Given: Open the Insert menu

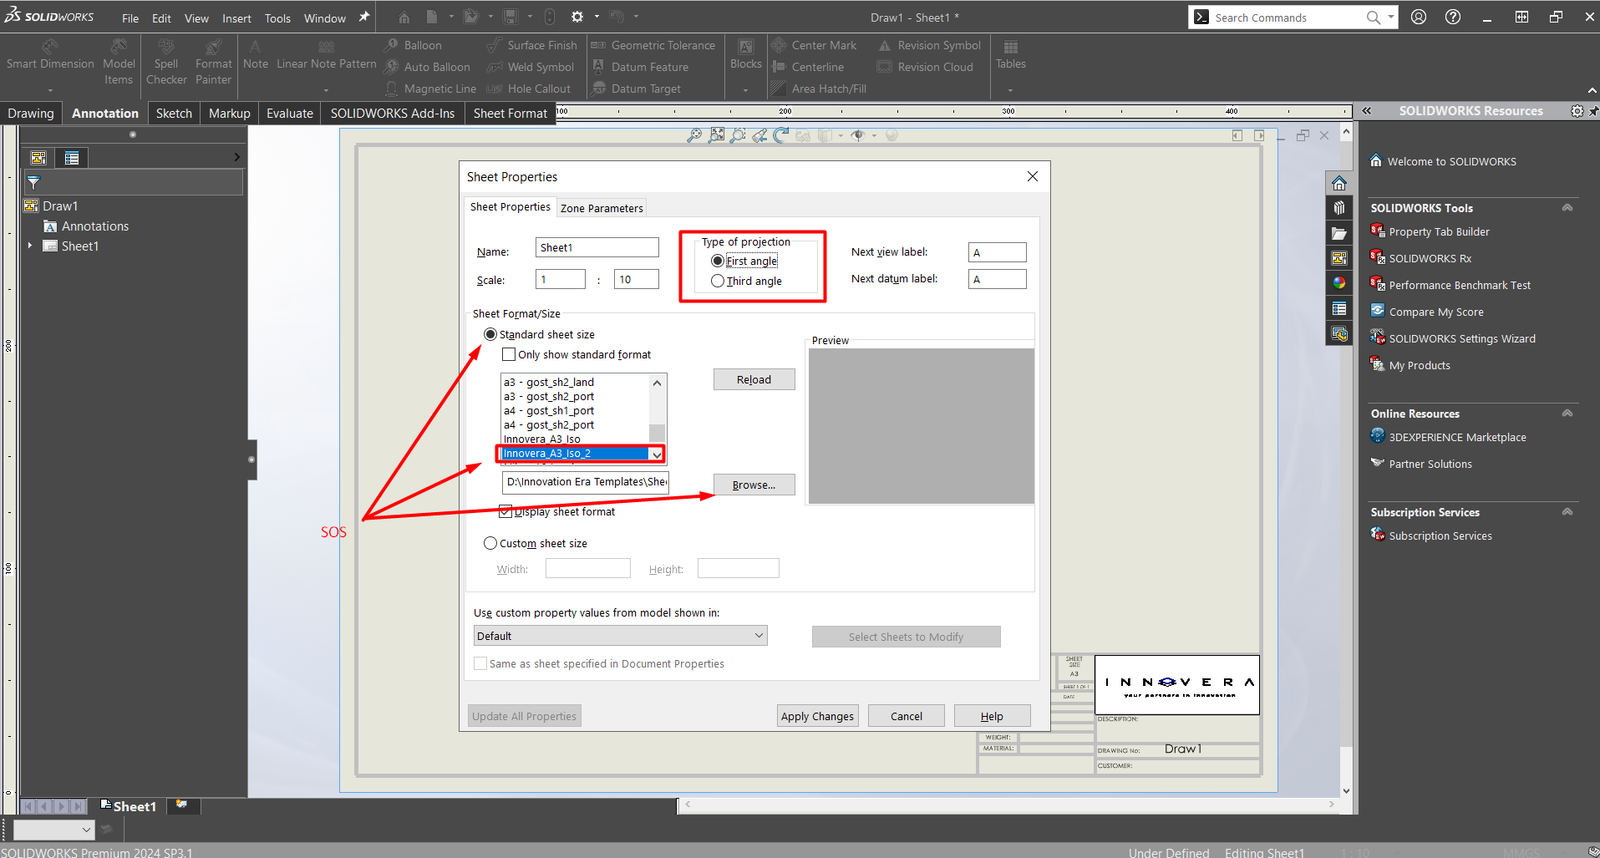Looking at the screenshot, I should pyautogui.click(x=236, y=18).
